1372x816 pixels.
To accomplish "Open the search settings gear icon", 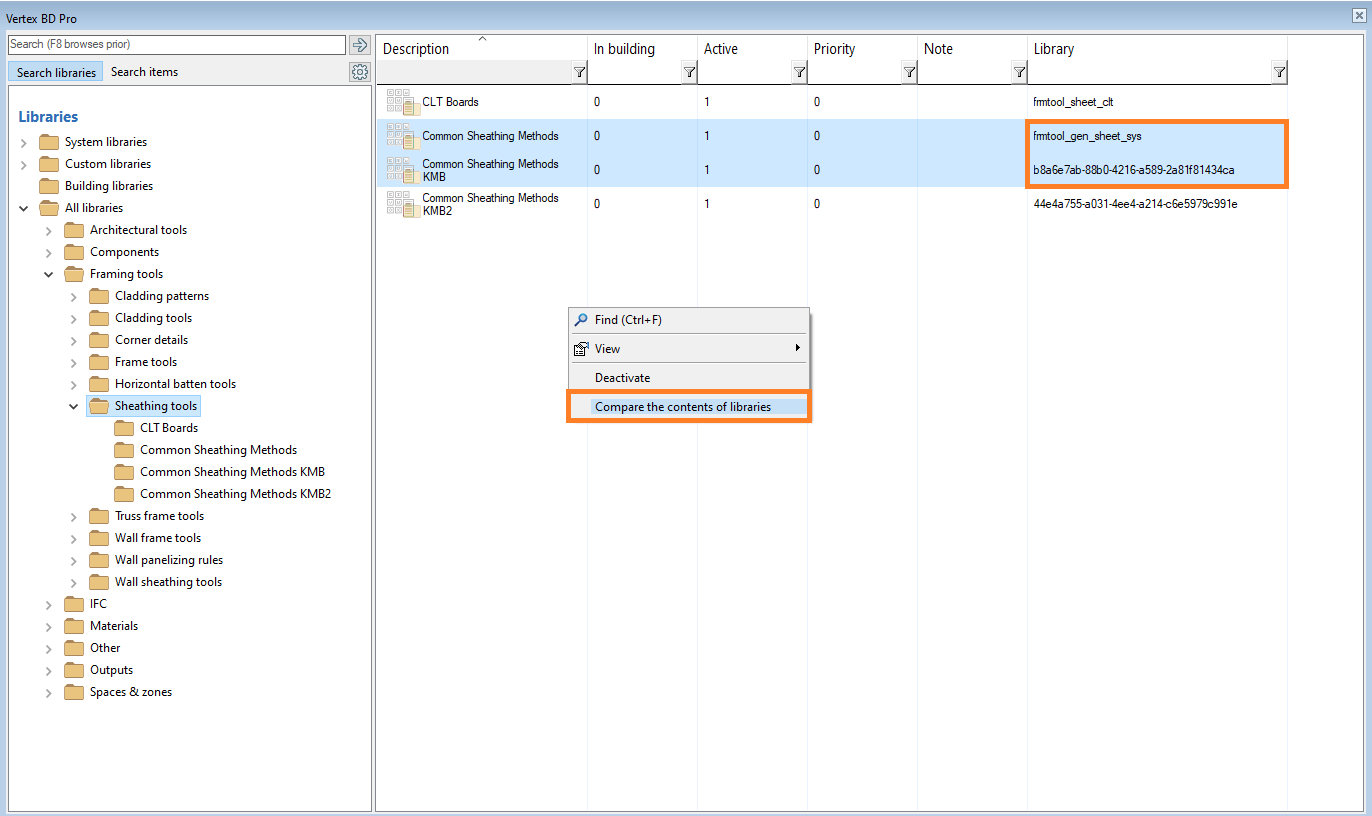I will (360, 72).
